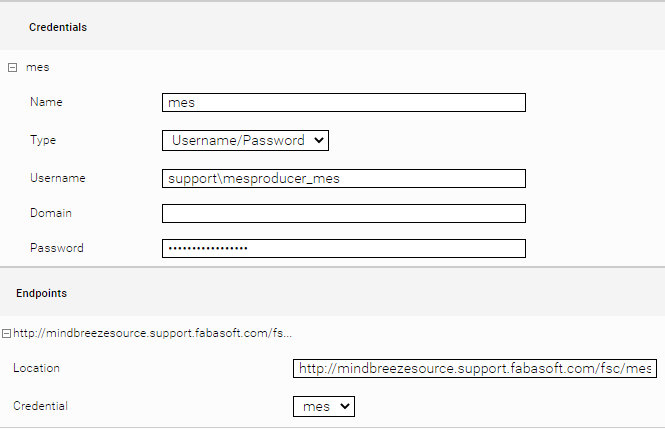Select the mes credential tree label

37,67
